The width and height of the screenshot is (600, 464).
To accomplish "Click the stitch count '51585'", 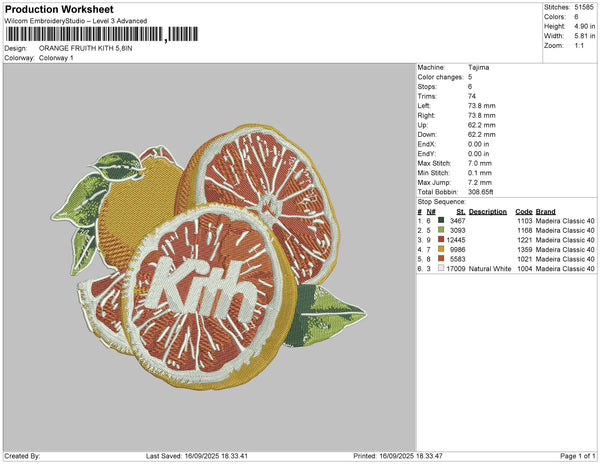I will point(584,7).
